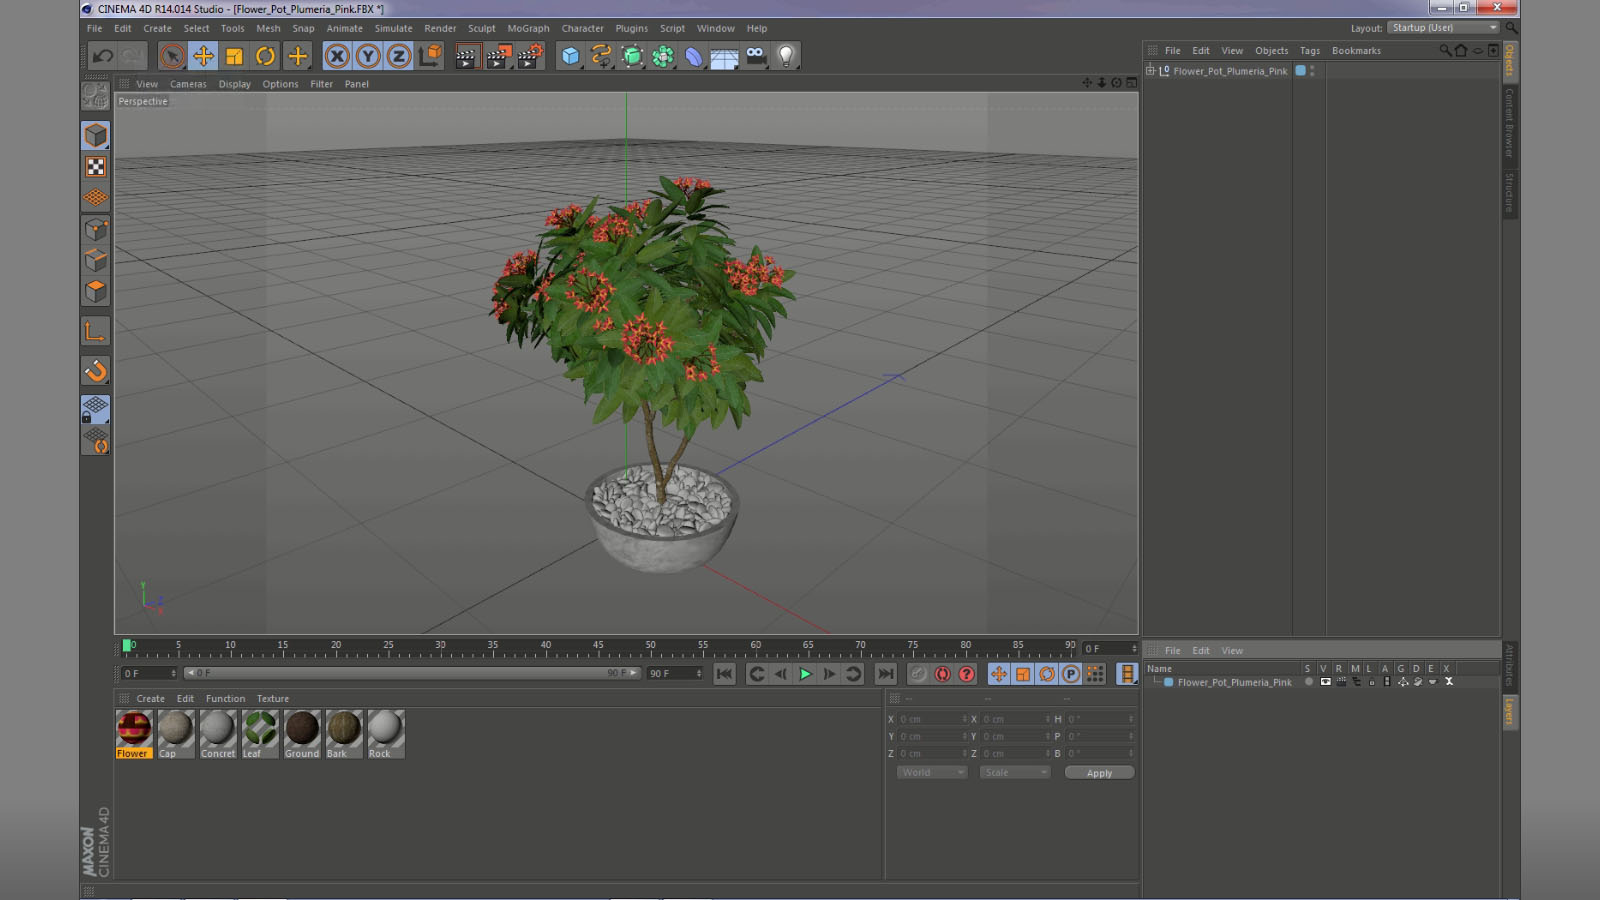Switch to Polygons mode
The image size is (1600, 900).
[95, 291]
